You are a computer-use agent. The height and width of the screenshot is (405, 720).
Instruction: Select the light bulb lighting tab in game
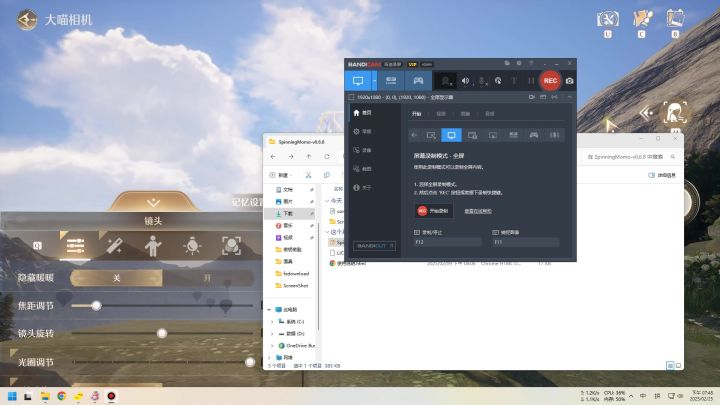pyautogui.click(x=192, y=246)
